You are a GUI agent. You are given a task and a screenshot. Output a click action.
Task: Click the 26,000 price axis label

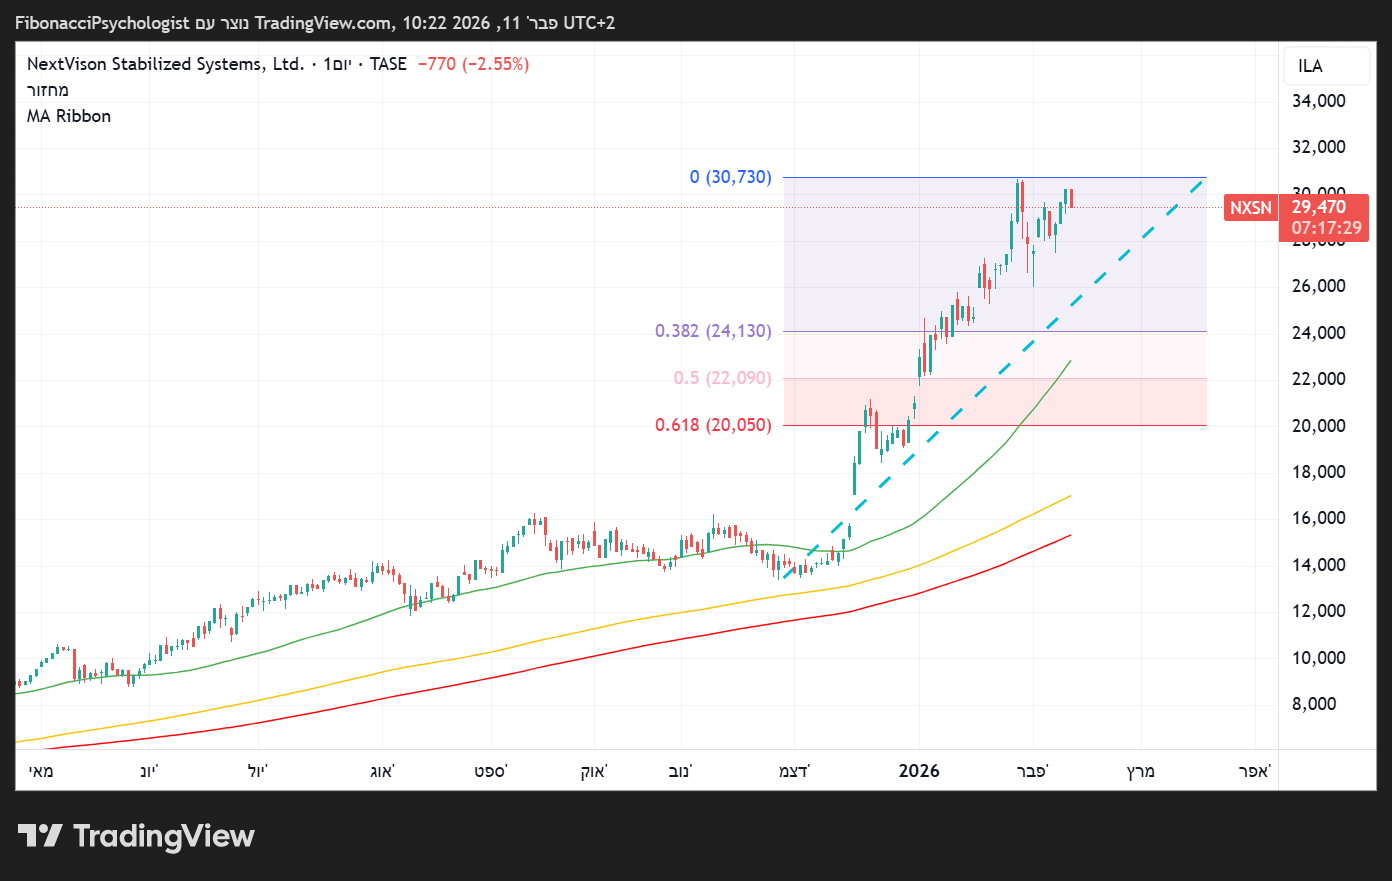click(x=1319, y=286)
